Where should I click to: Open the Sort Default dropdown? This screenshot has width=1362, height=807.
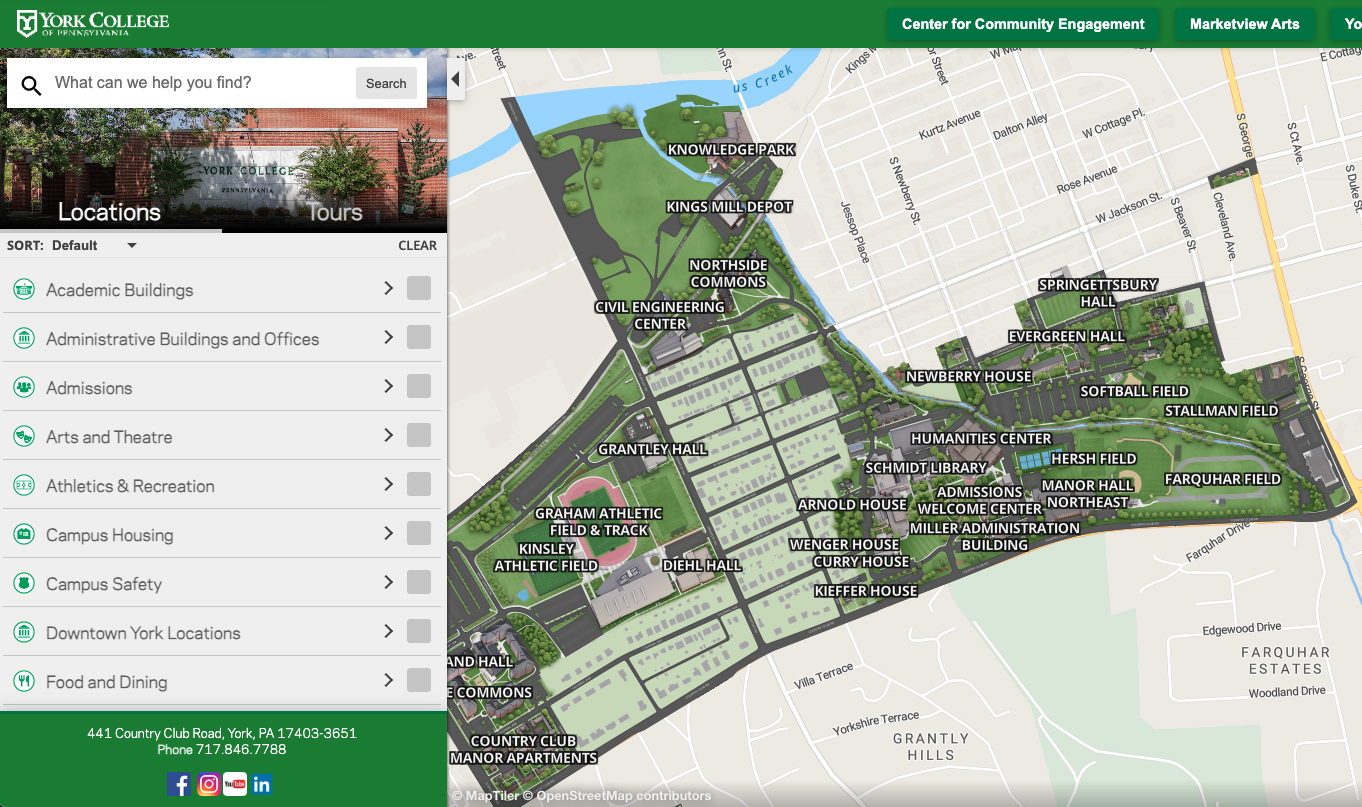coord(94,245)
